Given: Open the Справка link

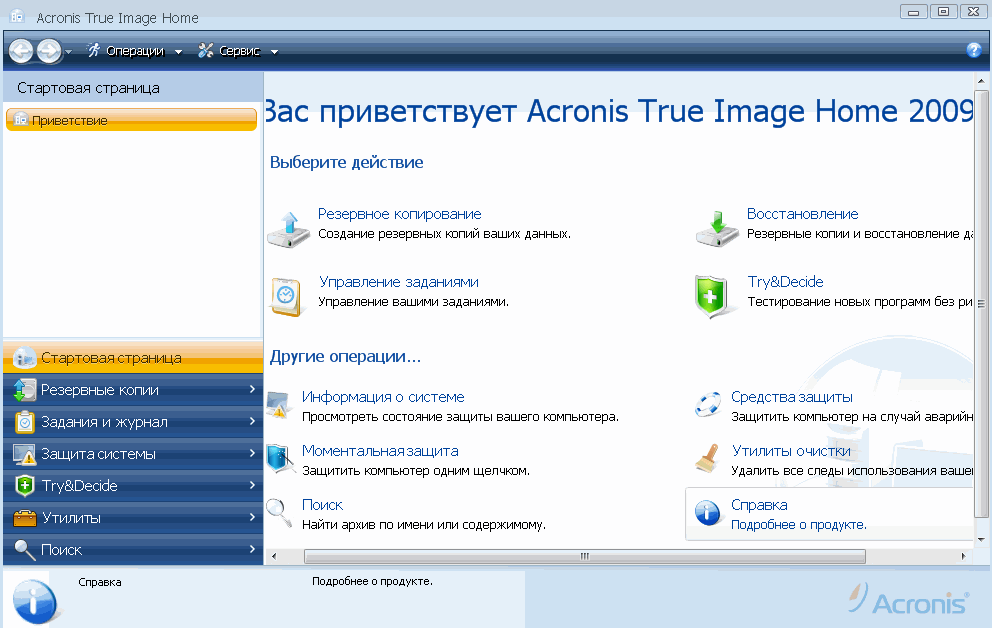Looking at the screenshot, I should point(759,505).
